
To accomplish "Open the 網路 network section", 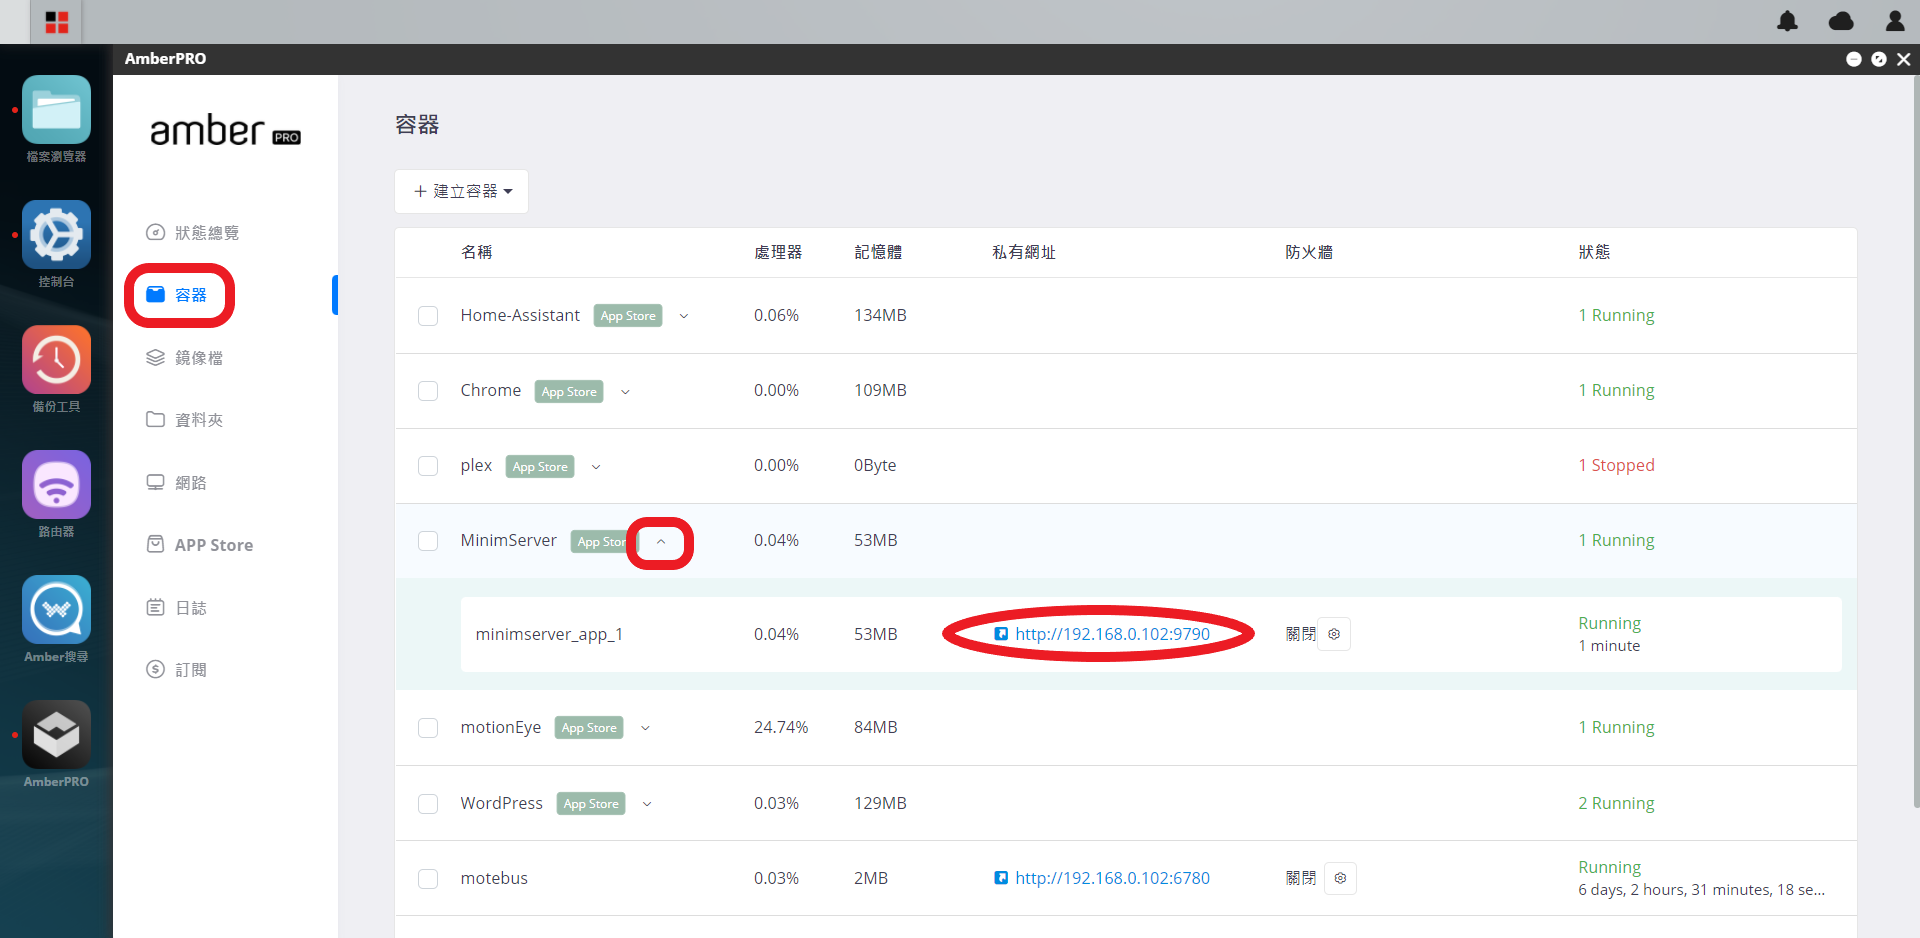I will [177, 483].
